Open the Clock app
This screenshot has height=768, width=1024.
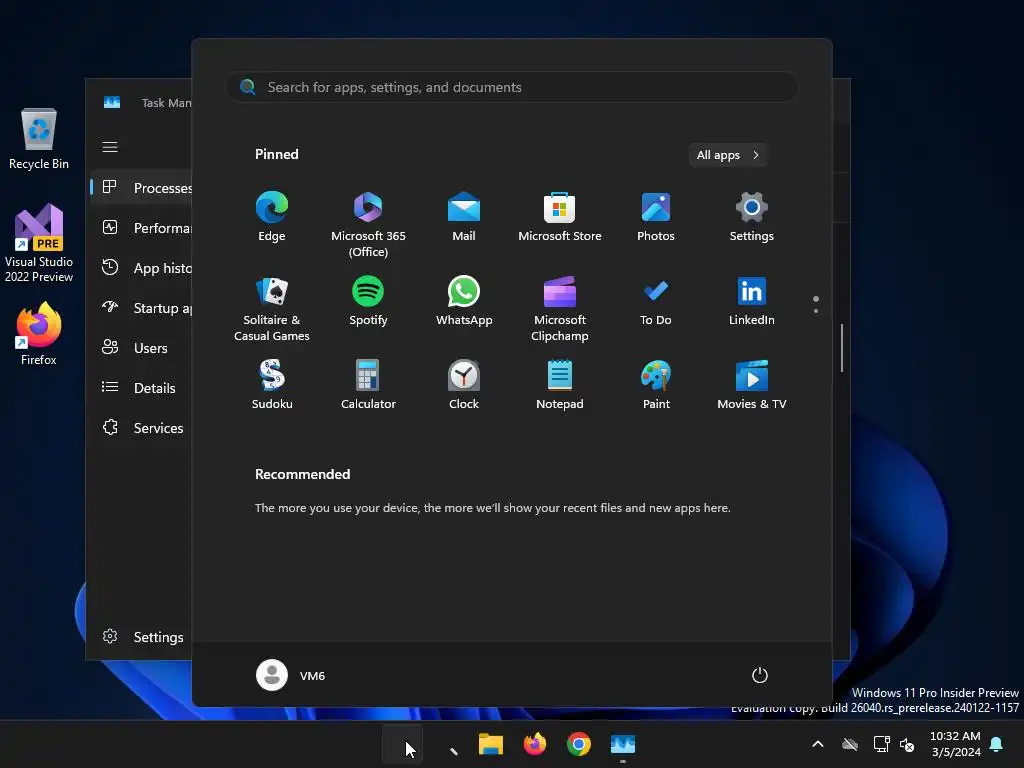coord(464,385)
